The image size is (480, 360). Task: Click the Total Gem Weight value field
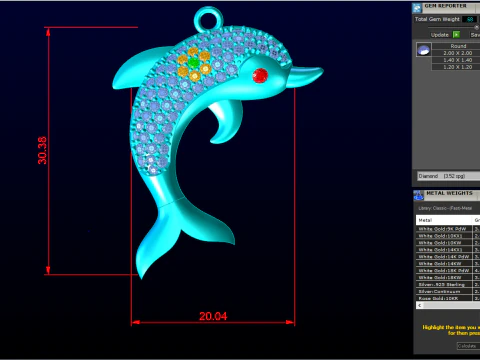click(x=470, y=19)
